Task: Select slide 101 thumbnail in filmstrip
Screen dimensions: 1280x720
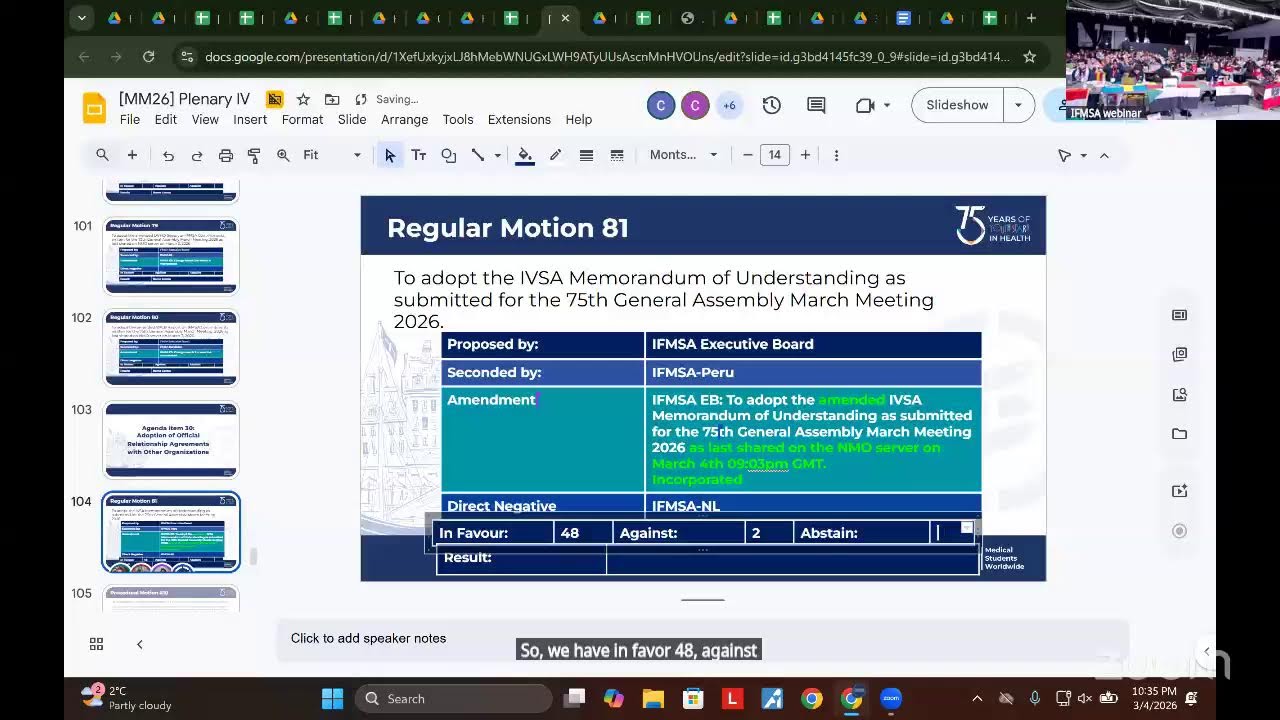Action: [171, 256]
